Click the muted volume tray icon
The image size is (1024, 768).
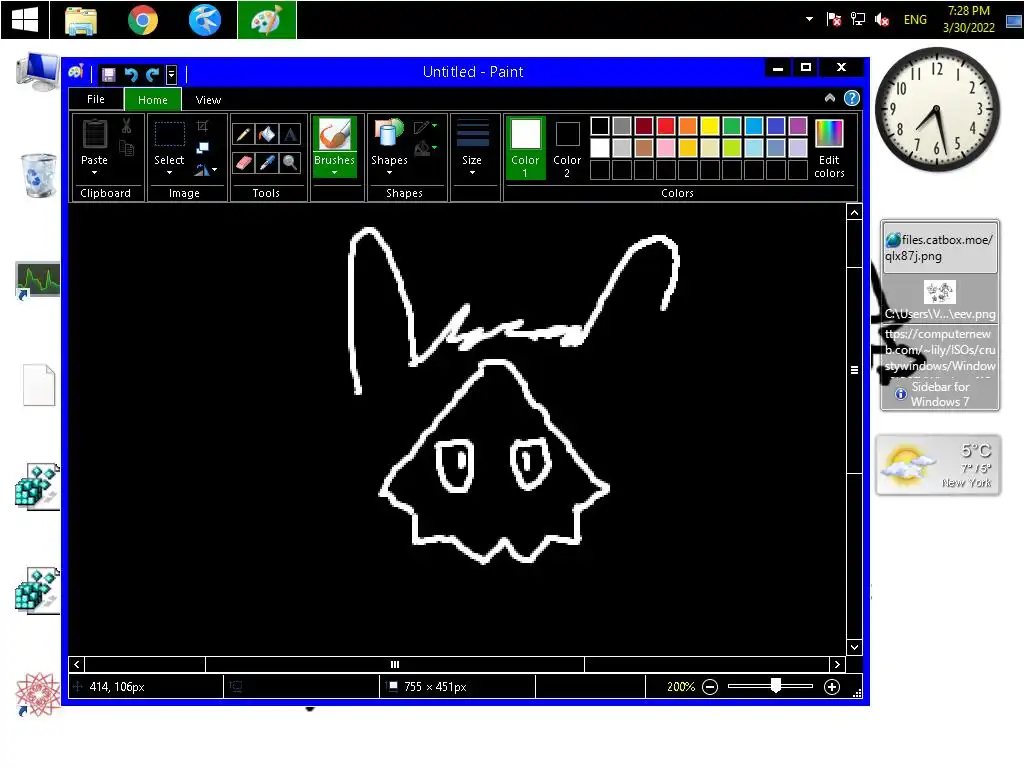882,20
